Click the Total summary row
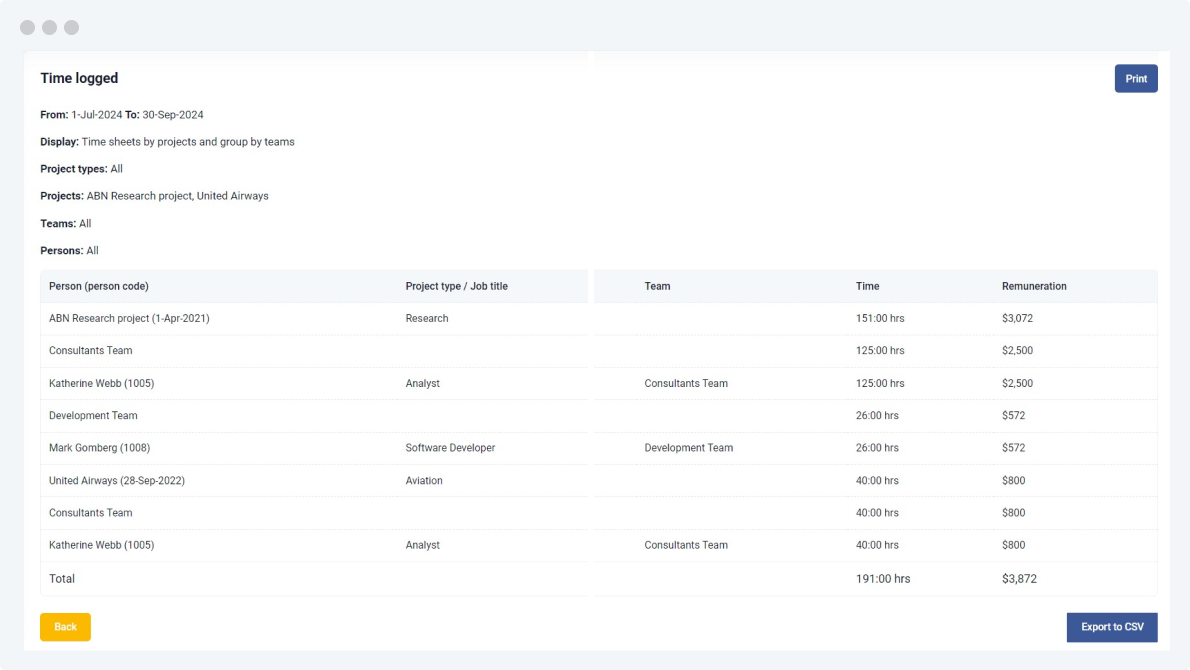This screenshot has width=1190, height=670. (62, 578)
